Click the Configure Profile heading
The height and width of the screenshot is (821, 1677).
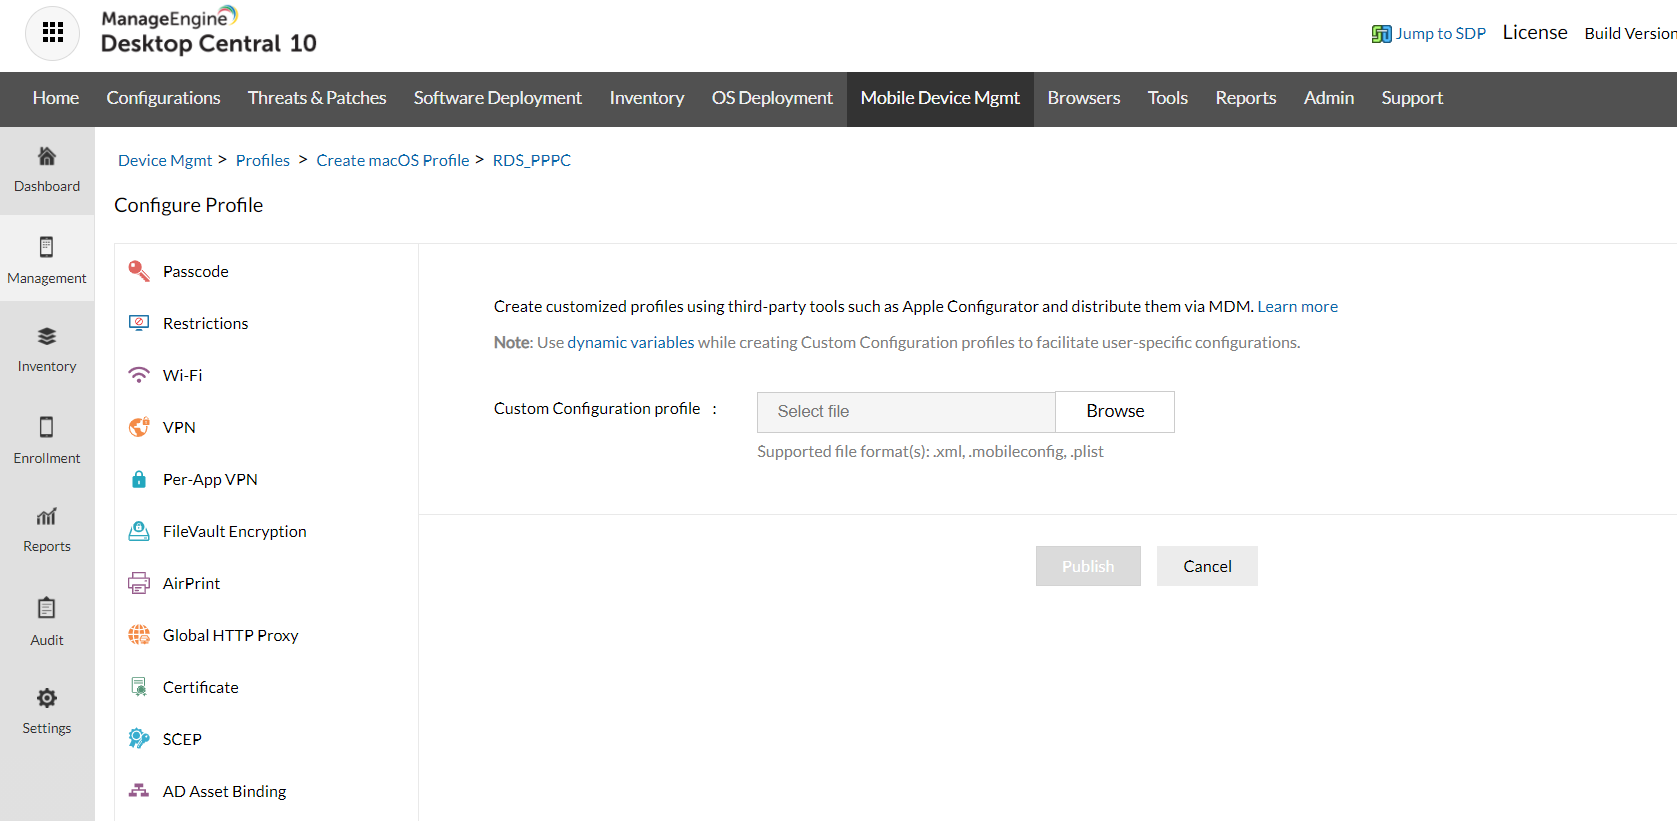189,205
